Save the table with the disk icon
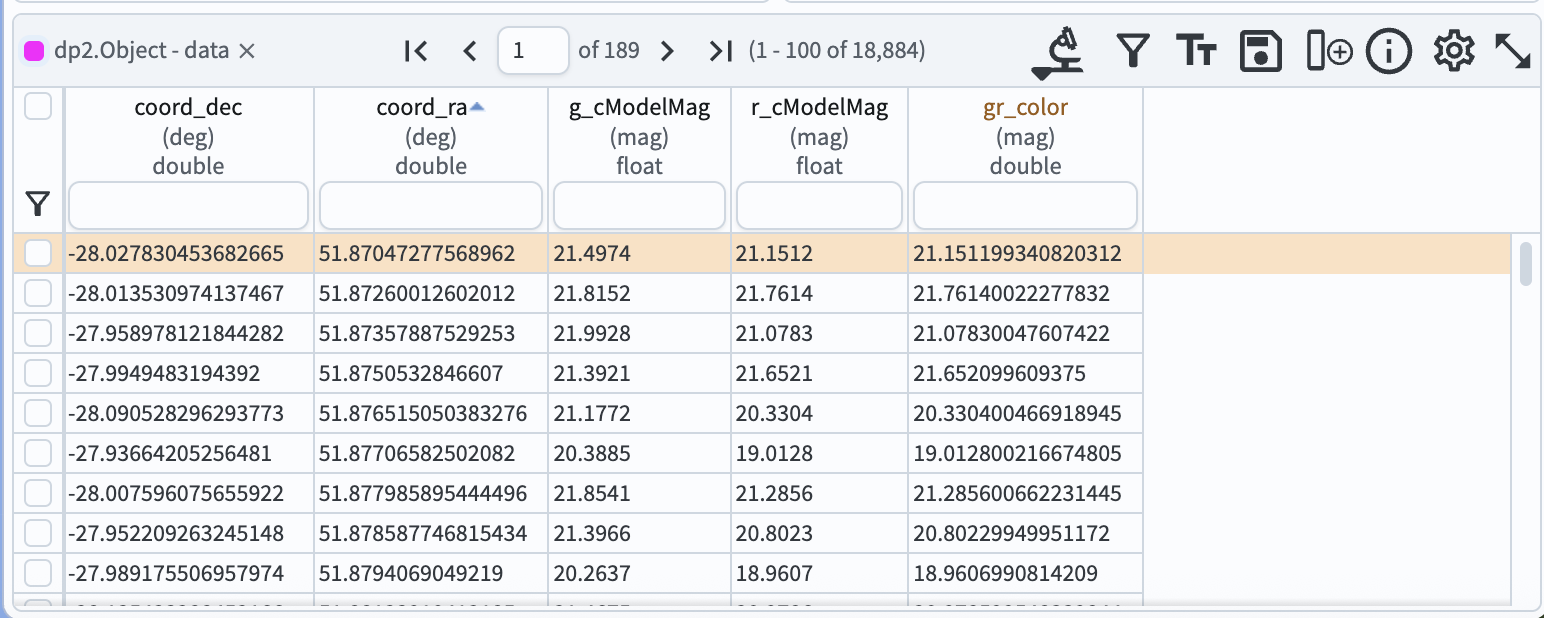The height and width of the screenshot is (618, 1544). click(1261, 51)
